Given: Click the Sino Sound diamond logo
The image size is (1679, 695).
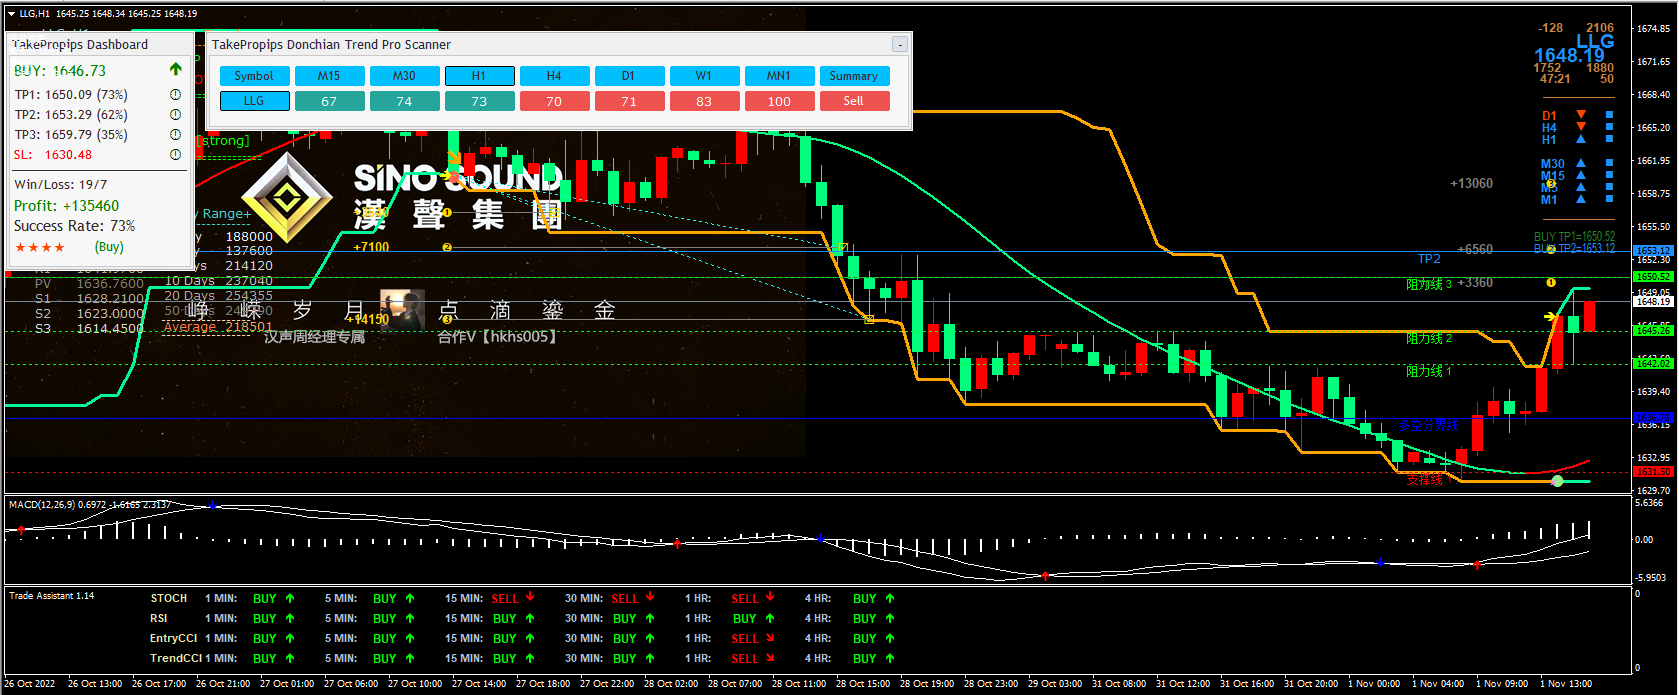Looking at the screenshot, I should (x=288, y=198).
